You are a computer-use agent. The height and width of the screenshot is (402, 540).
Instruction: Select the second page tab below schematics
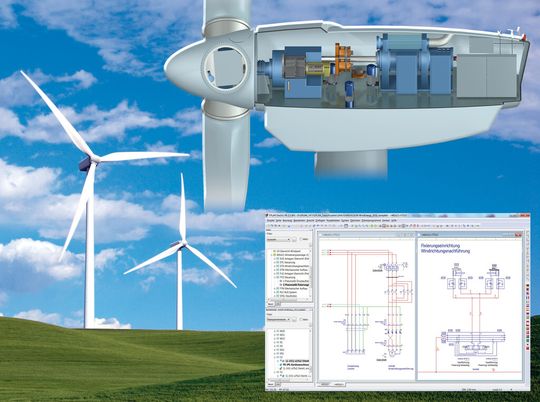pos(339,384)
